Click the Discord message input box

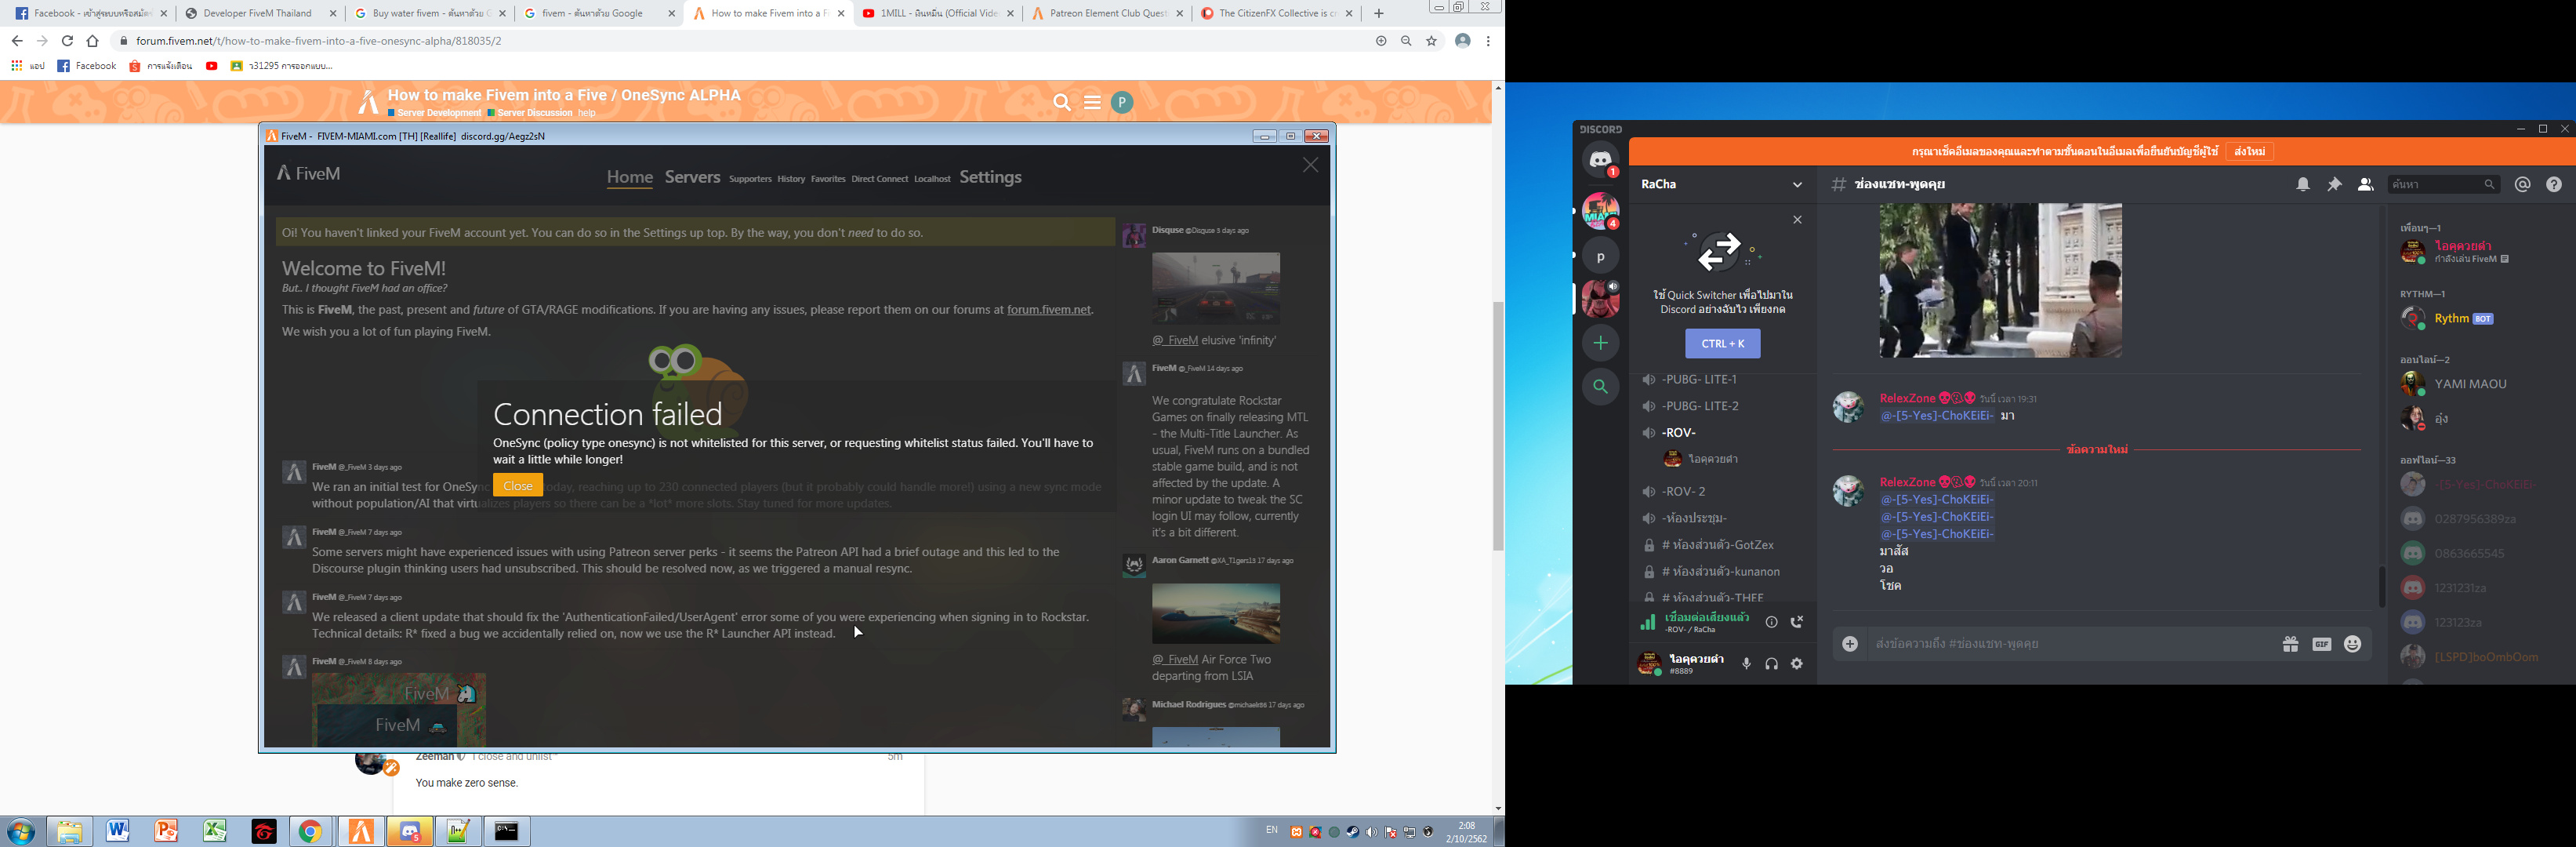pyautogui.click(x=2070, y=644)
